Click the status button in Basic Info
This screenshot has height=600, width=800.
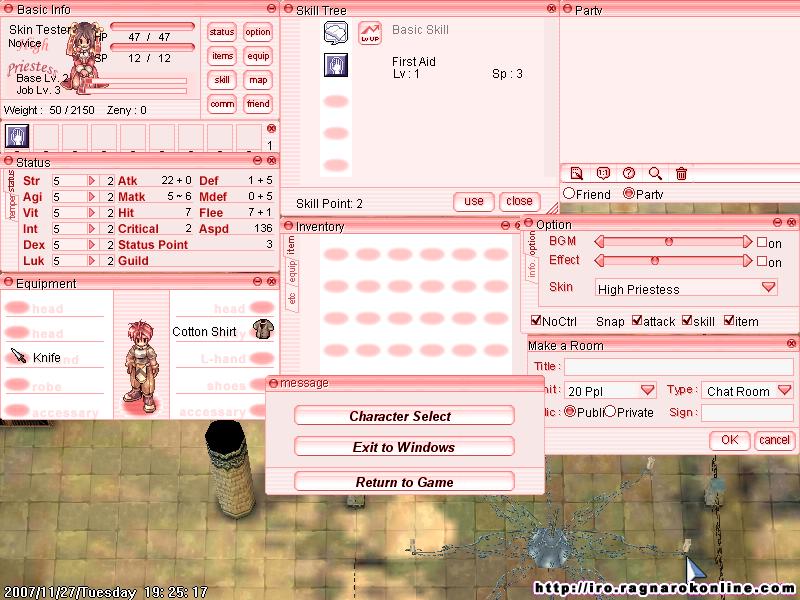point(222,32)
